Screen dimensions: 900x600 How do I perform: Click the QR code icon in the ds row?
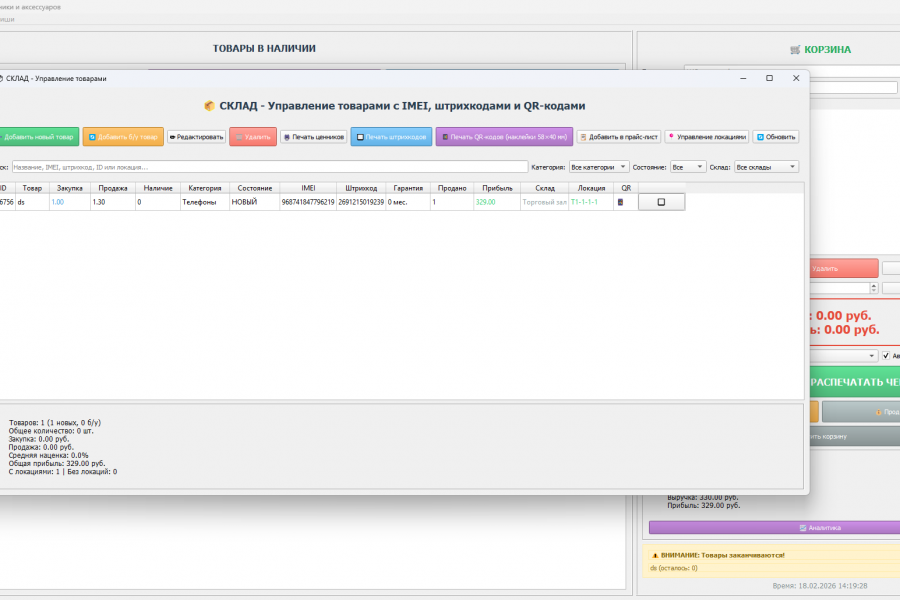click(620, 202)
